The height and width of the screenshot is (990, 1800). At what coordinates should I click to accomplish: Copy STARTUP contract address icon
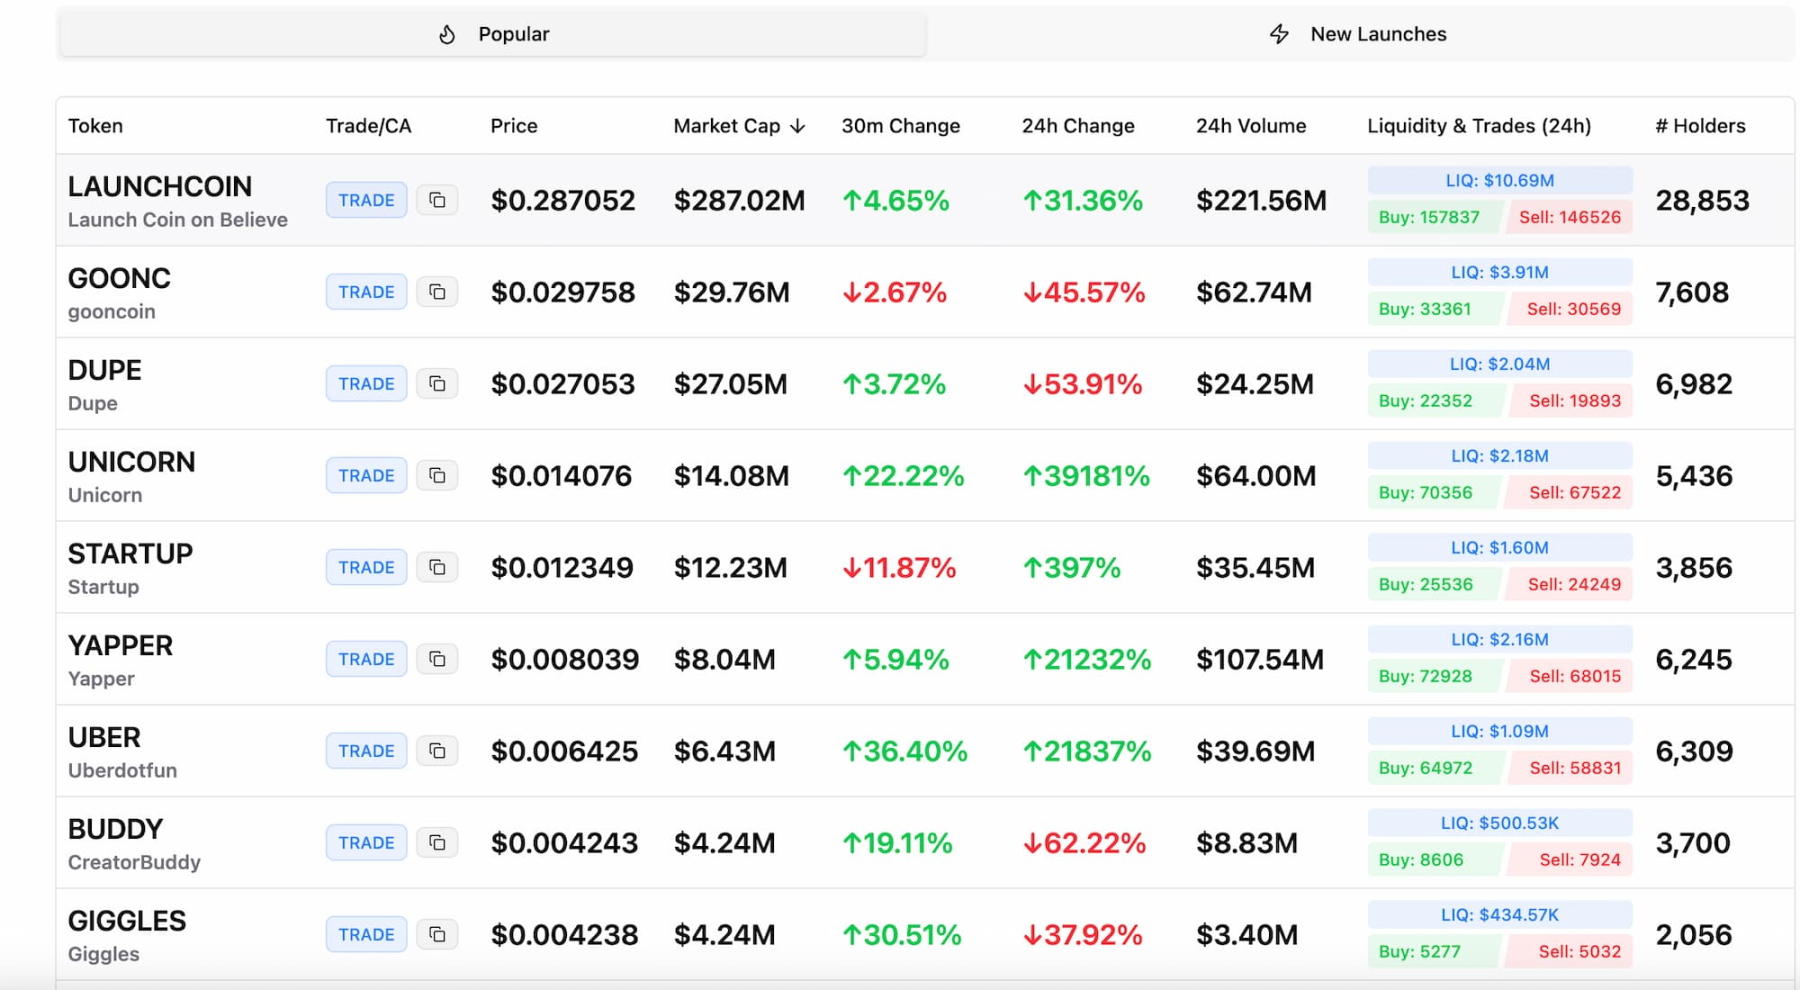tap(437, 567)
